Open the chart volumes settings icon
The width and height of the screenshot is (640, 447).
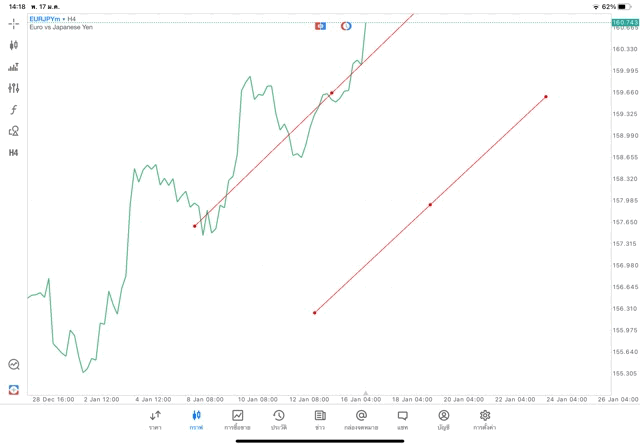pyautogui.click(x=13, y=67)
